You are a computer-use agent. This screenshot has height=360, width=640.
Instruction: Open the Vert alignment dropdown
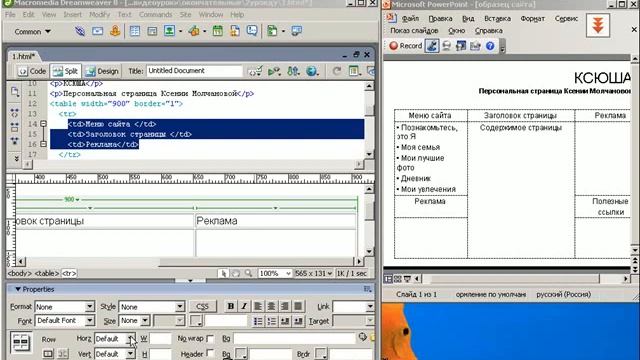coord(130,353)
